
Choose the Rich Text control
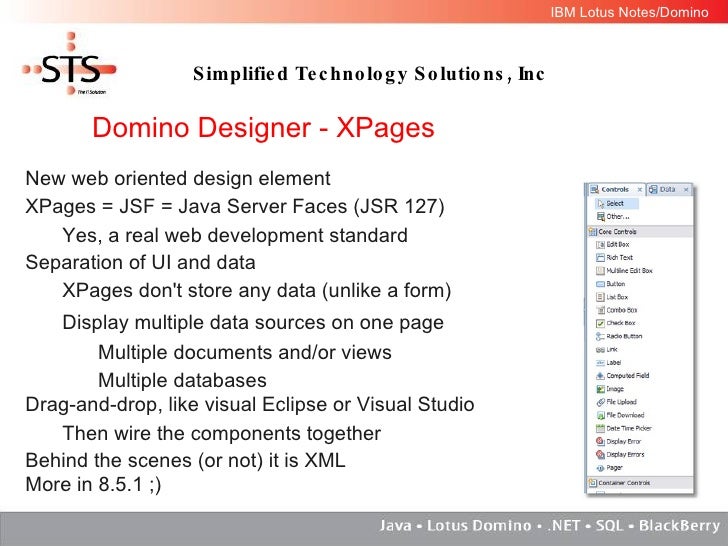615,257
